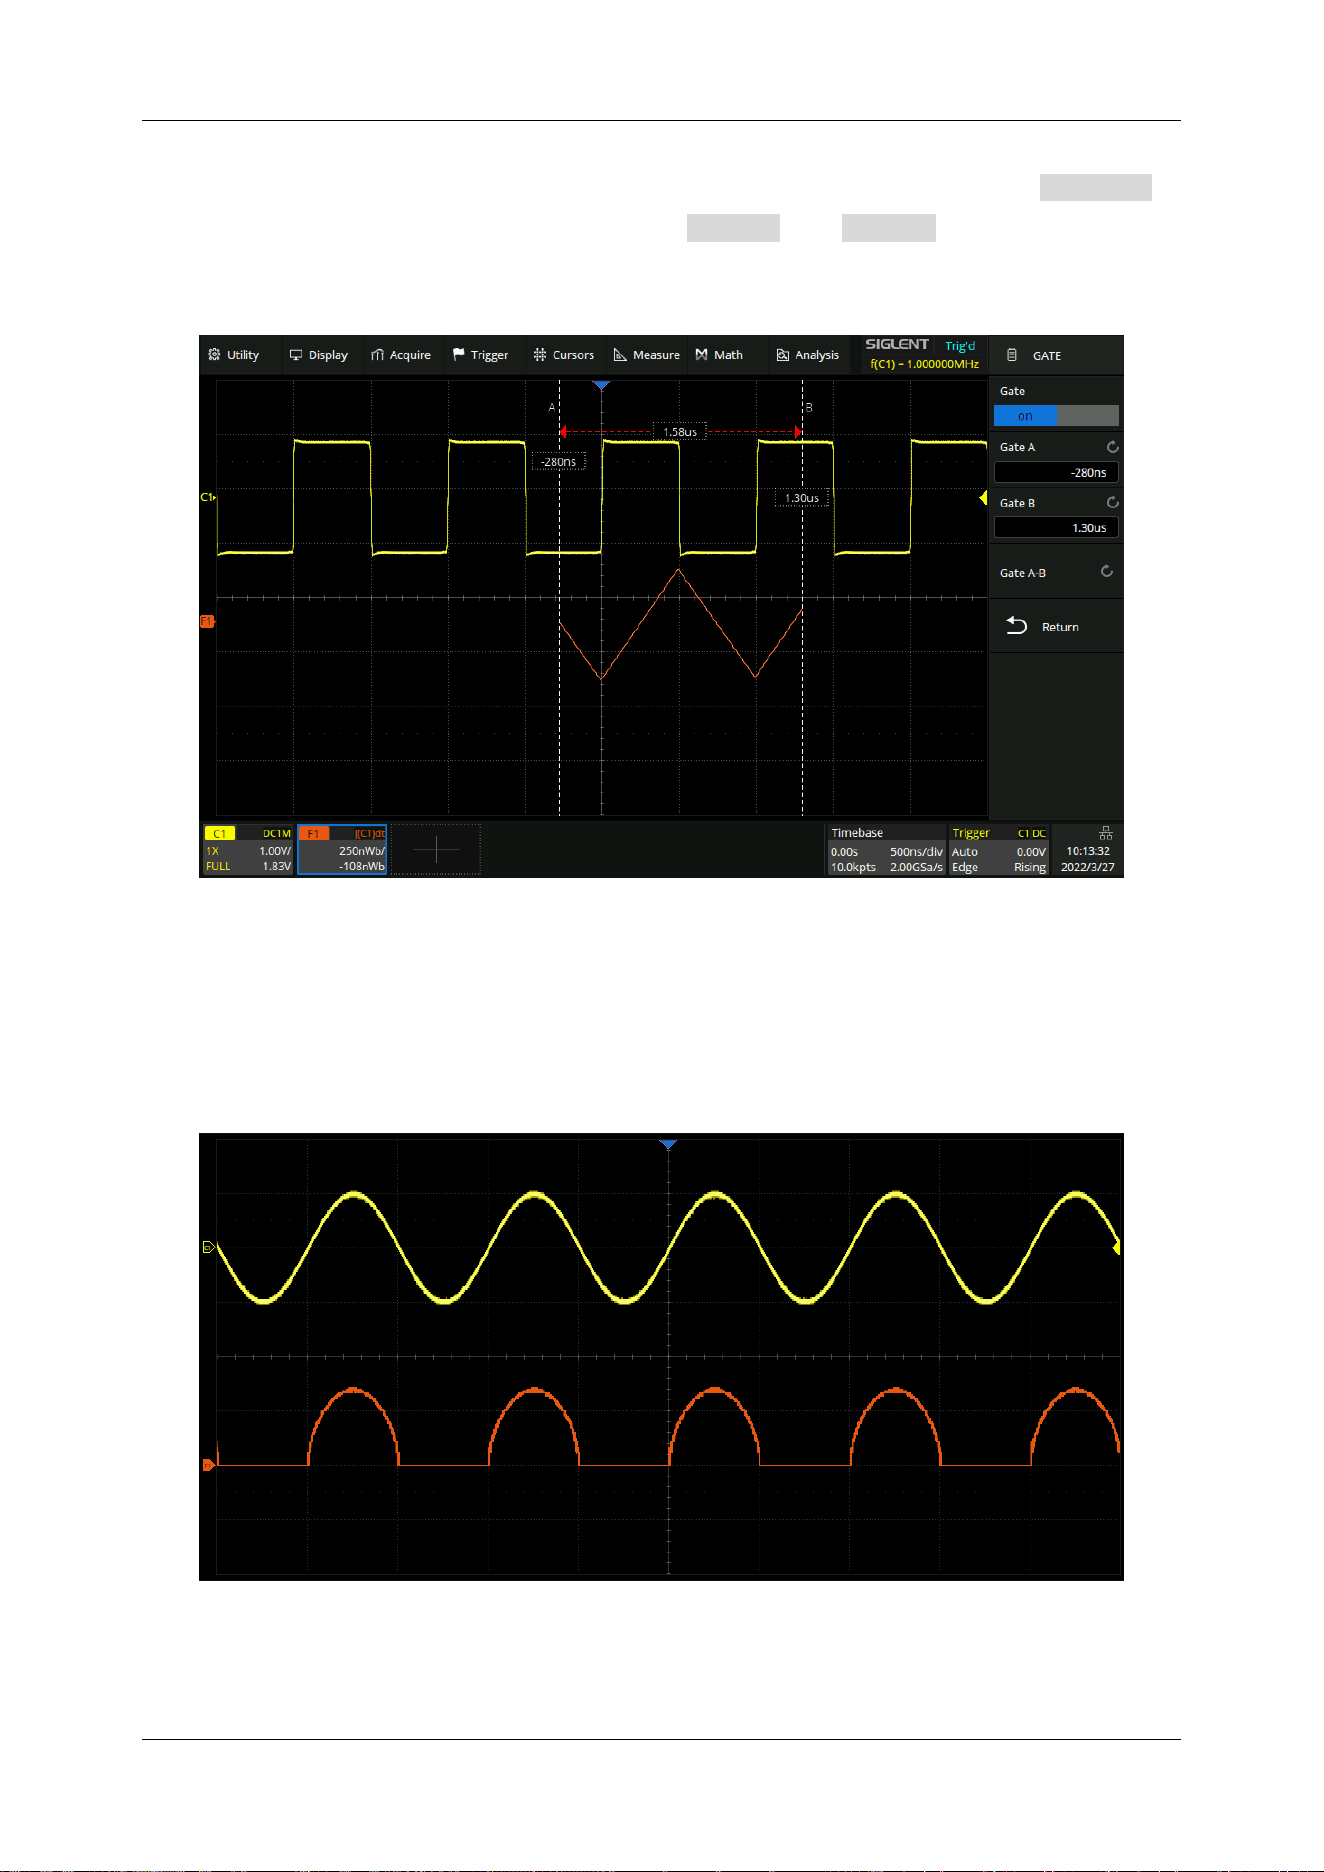This screenshot has height=1872, width=1324.
Task: Open the Timebase settings box
Action: pyautogui.click(x=886, y=849)
